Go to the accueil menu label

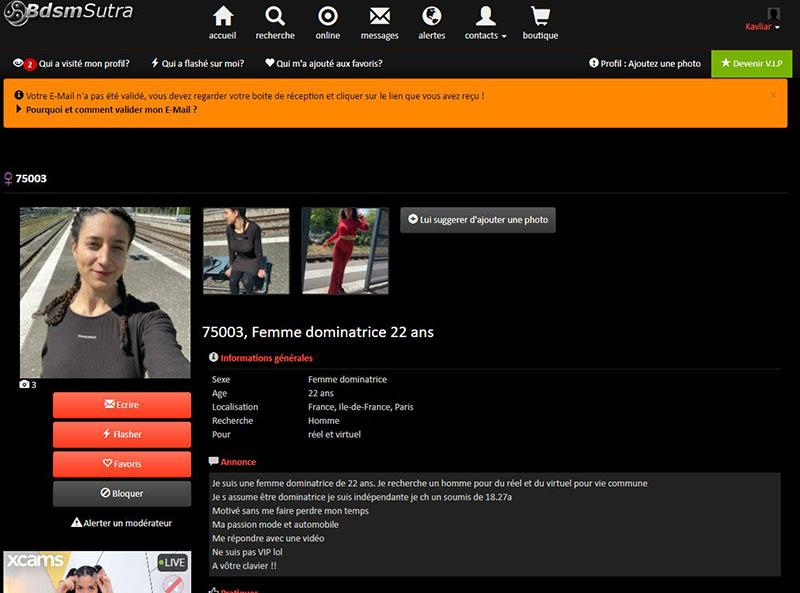[x=222, y=35]
